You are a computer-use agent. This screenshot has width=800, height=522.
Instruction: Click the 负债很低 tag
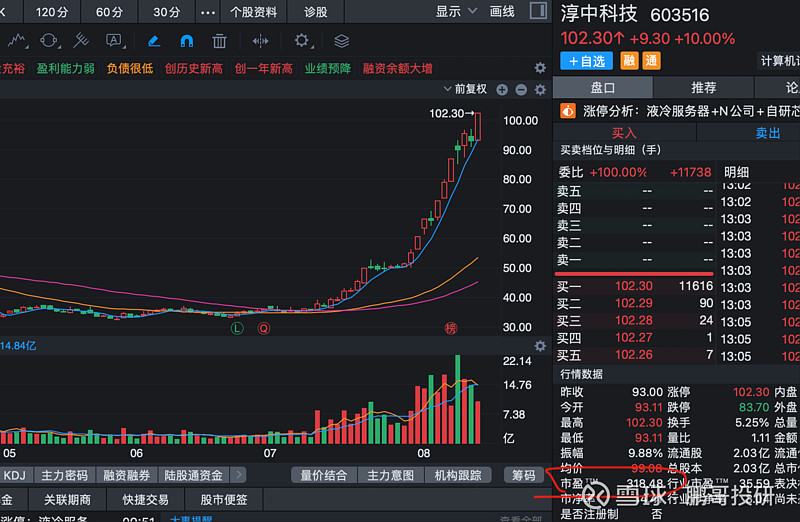(x=130, y=68)
